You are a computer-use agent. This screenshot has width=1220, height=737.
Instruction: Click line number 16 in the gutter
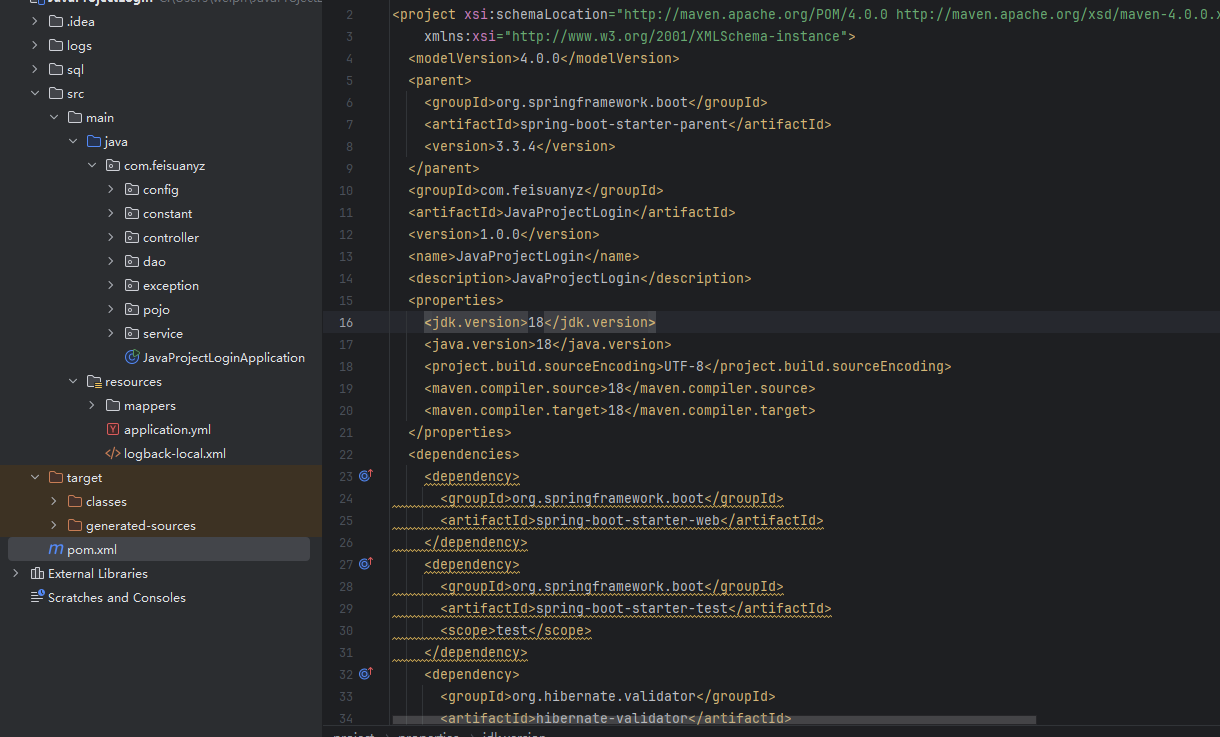[346, 322]
